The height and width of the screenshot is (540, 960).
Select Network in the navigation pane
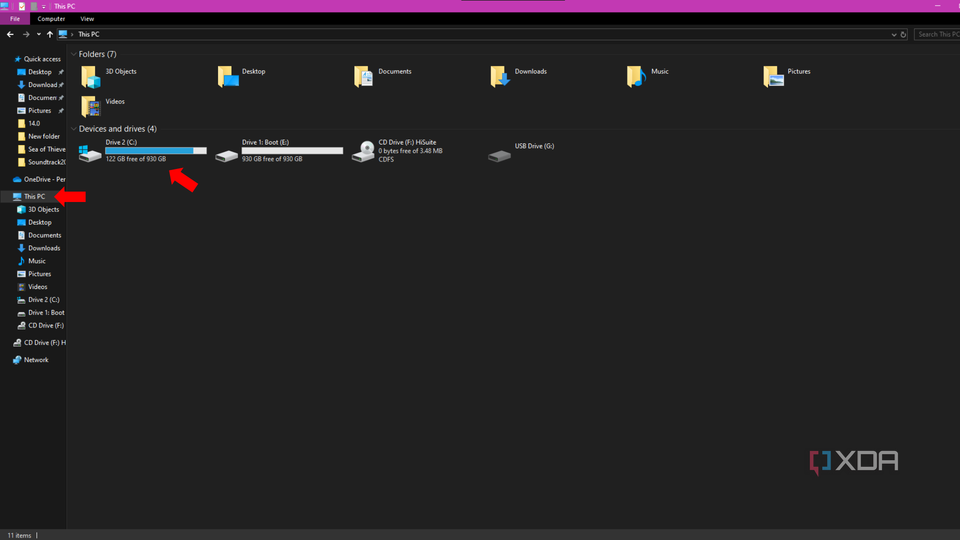(x=36, y=359)
